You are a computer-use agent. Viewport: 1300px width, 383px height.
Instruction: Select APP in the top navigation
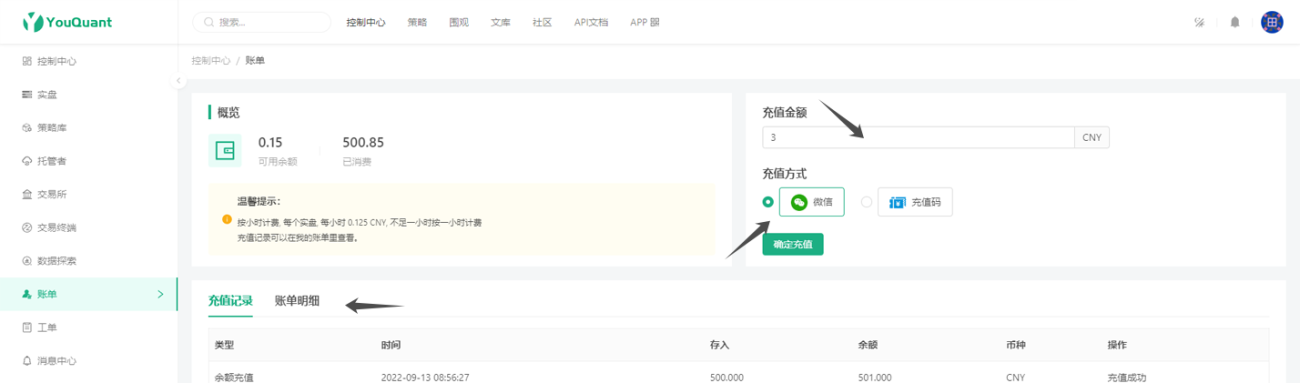(644, 22)
